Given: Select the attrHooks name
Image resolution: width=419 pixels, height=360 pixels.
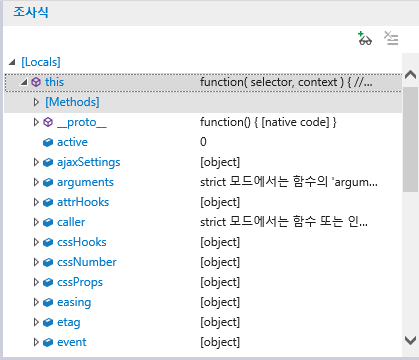Looking at the screenshot, I should (x=83, y=202).
